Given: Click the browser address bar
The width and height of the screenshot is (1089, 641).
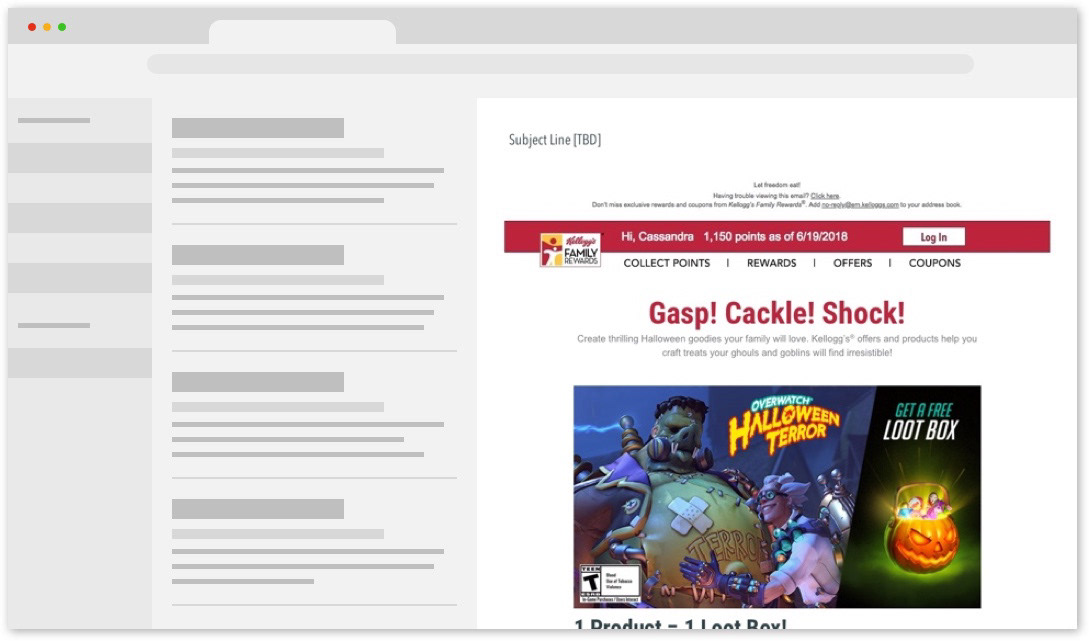Looking at the screenshot, I should [x=560, y=64].
